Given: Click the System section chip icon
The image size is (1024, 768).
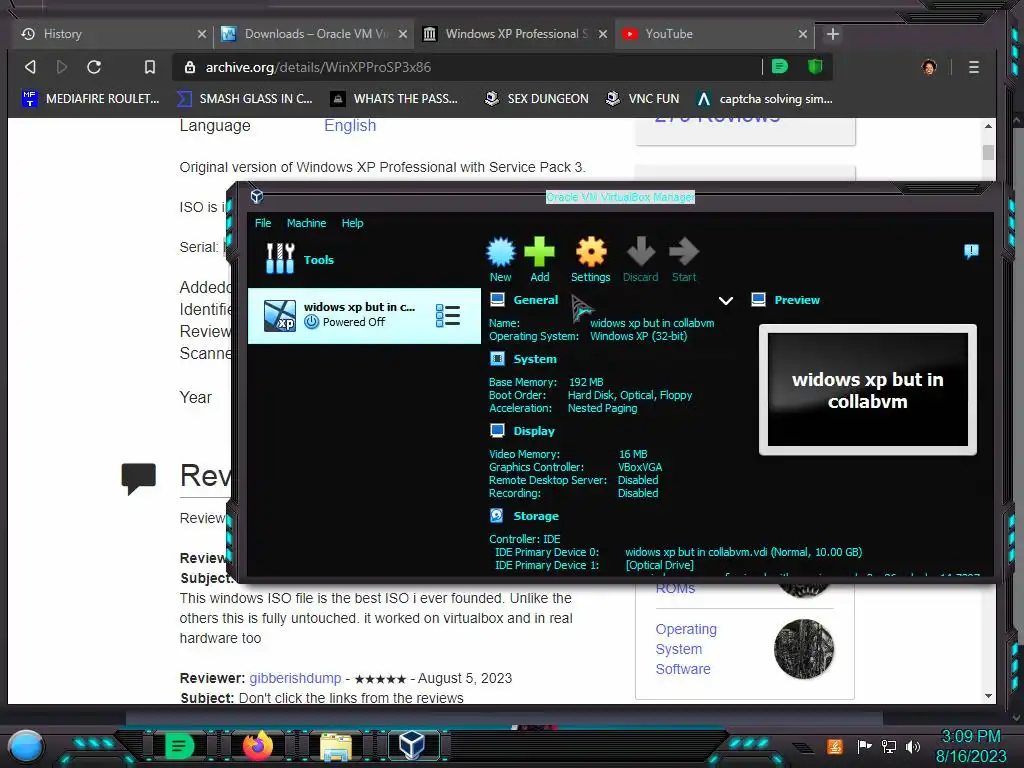Looking at the screenshot, I should click(x=498, y=359).
